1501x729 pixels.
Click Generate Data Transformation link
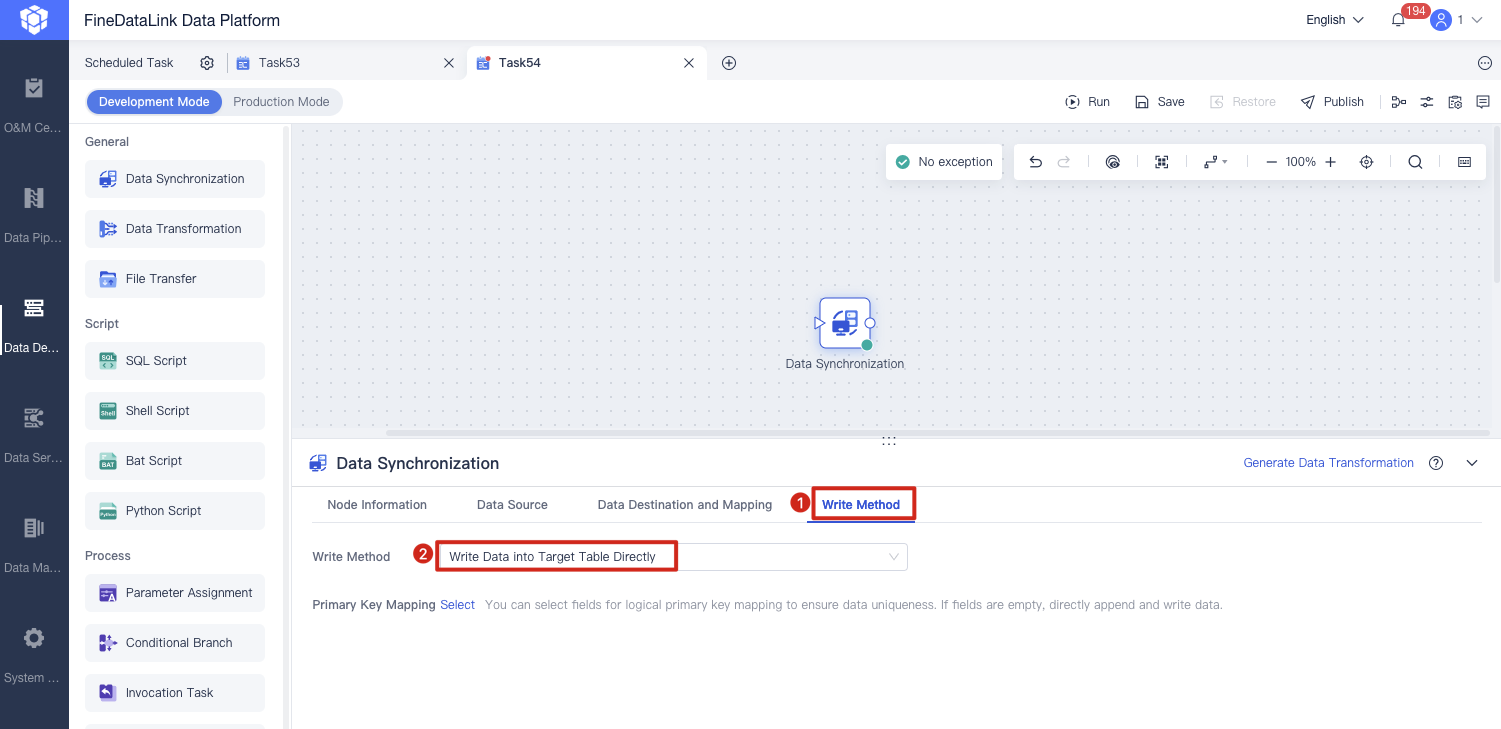1328,463
